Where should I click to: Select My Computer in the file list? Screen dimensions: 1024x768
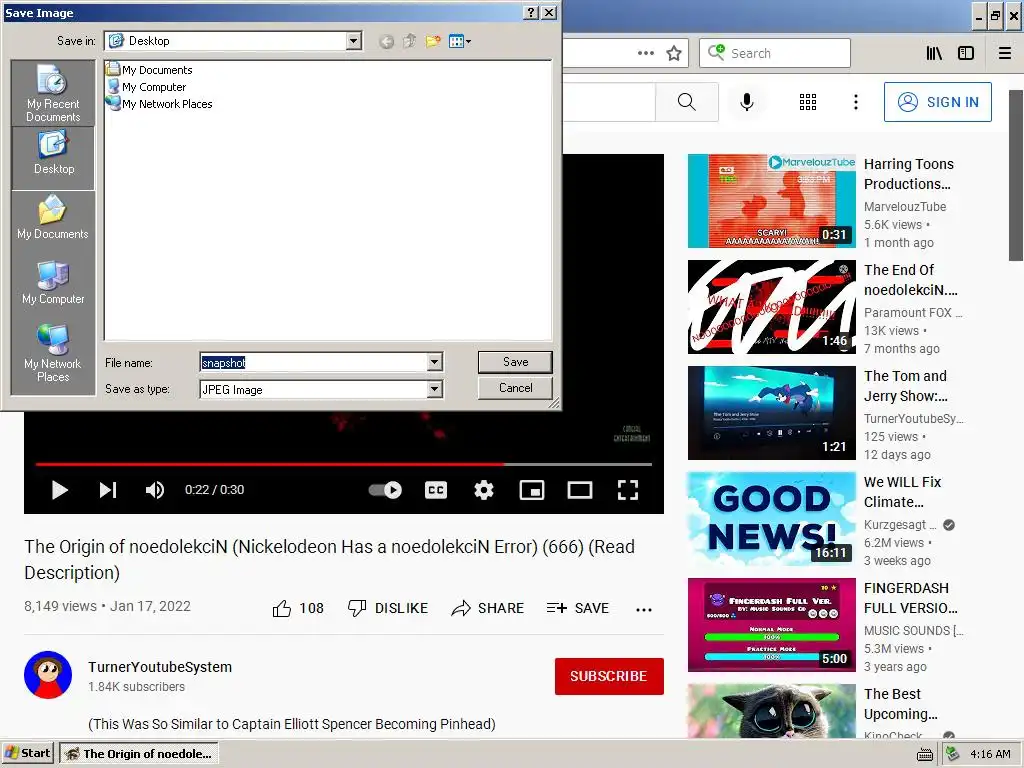pos(147,87)
